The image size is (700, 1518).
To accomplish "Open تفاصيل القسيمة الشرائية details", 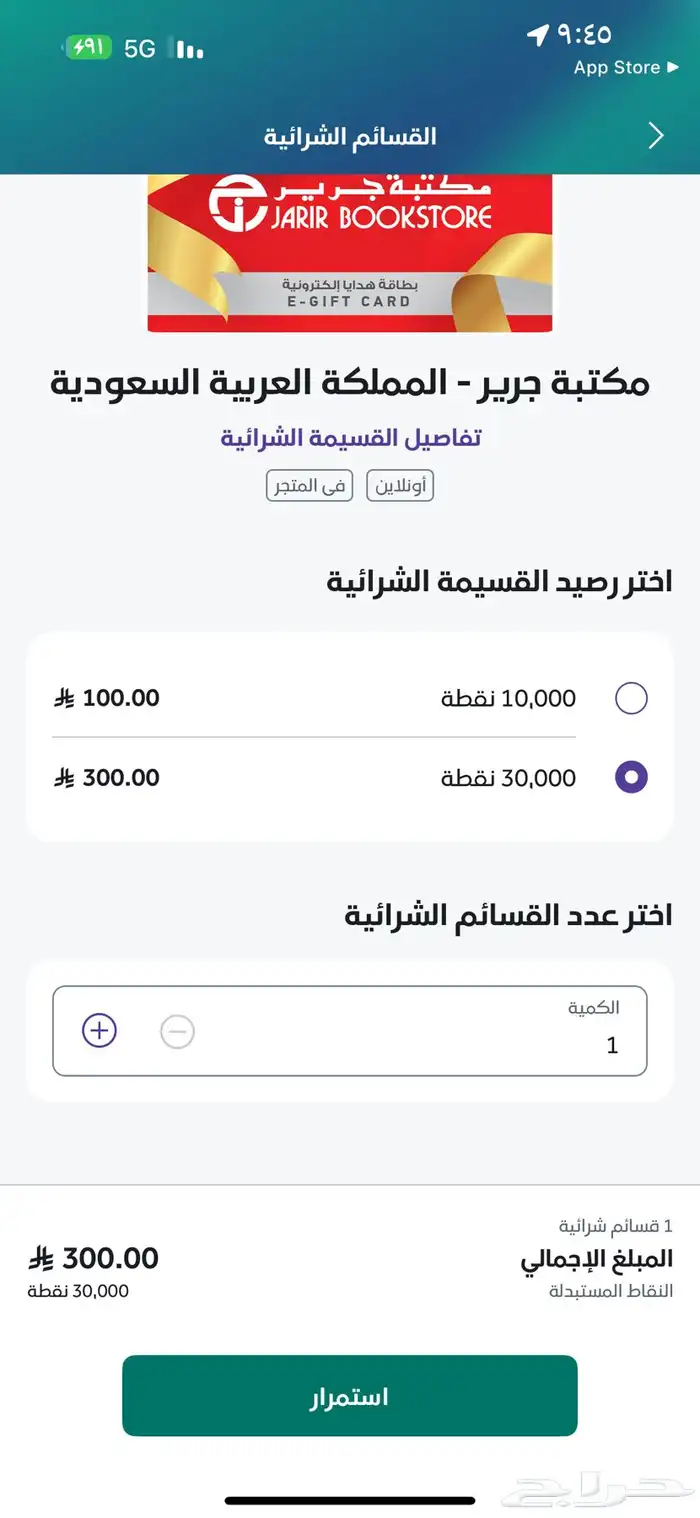I will [x=352, y=437].
